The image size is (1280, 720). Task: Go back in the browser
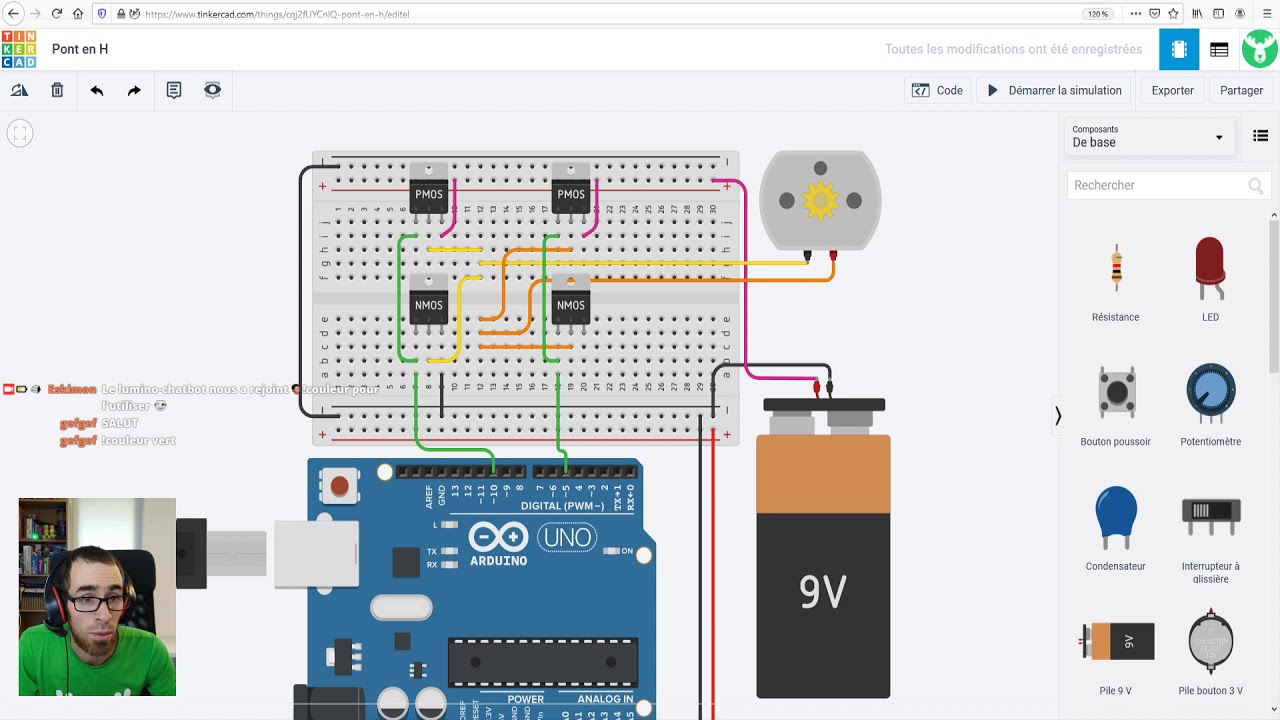tap(13, 14)
